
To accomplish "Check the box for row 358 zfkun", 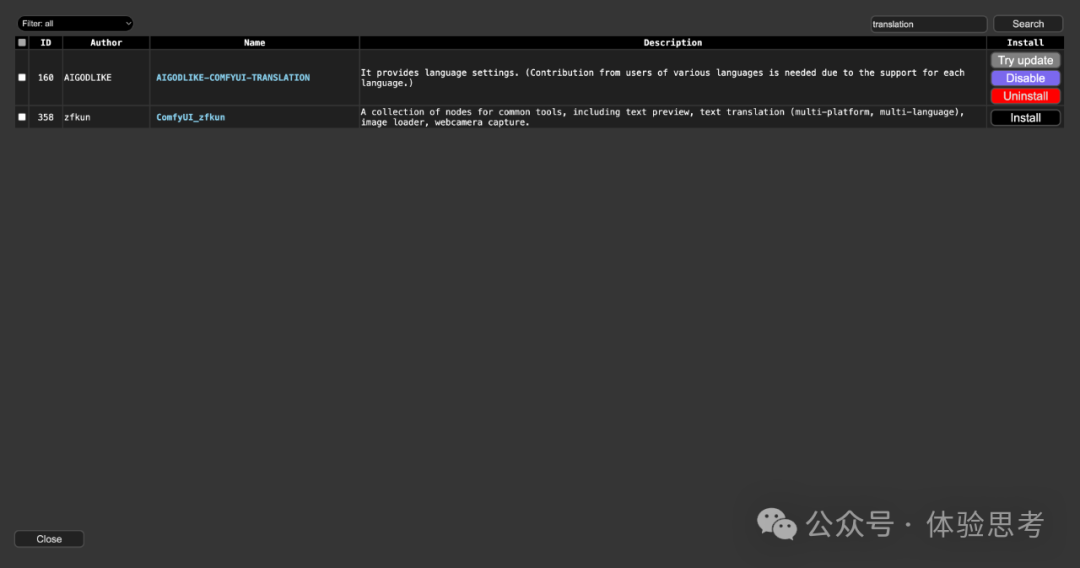I will pyautogui.click(x=22, y=117).
